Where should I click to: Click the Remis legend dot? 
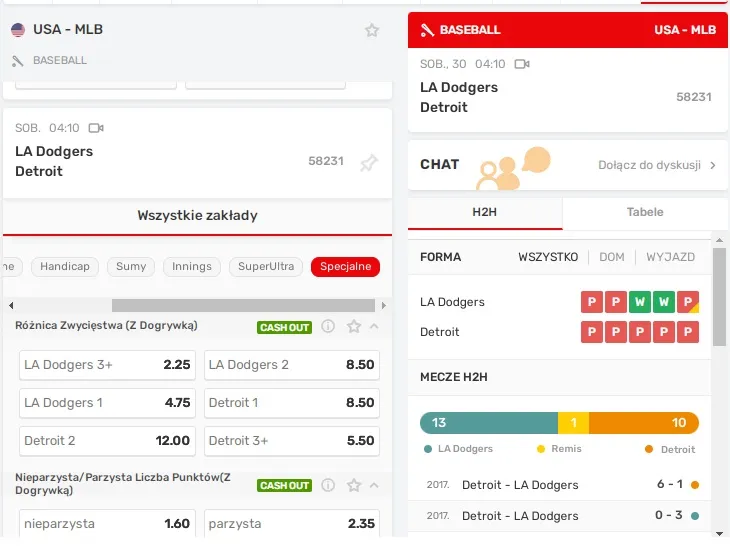tap(541, 449)
